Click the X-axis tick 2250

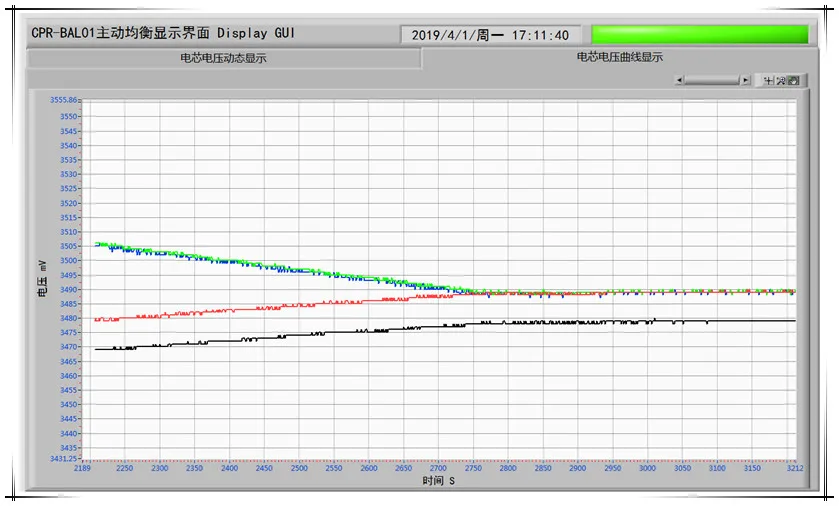click(x=125, y=468)
